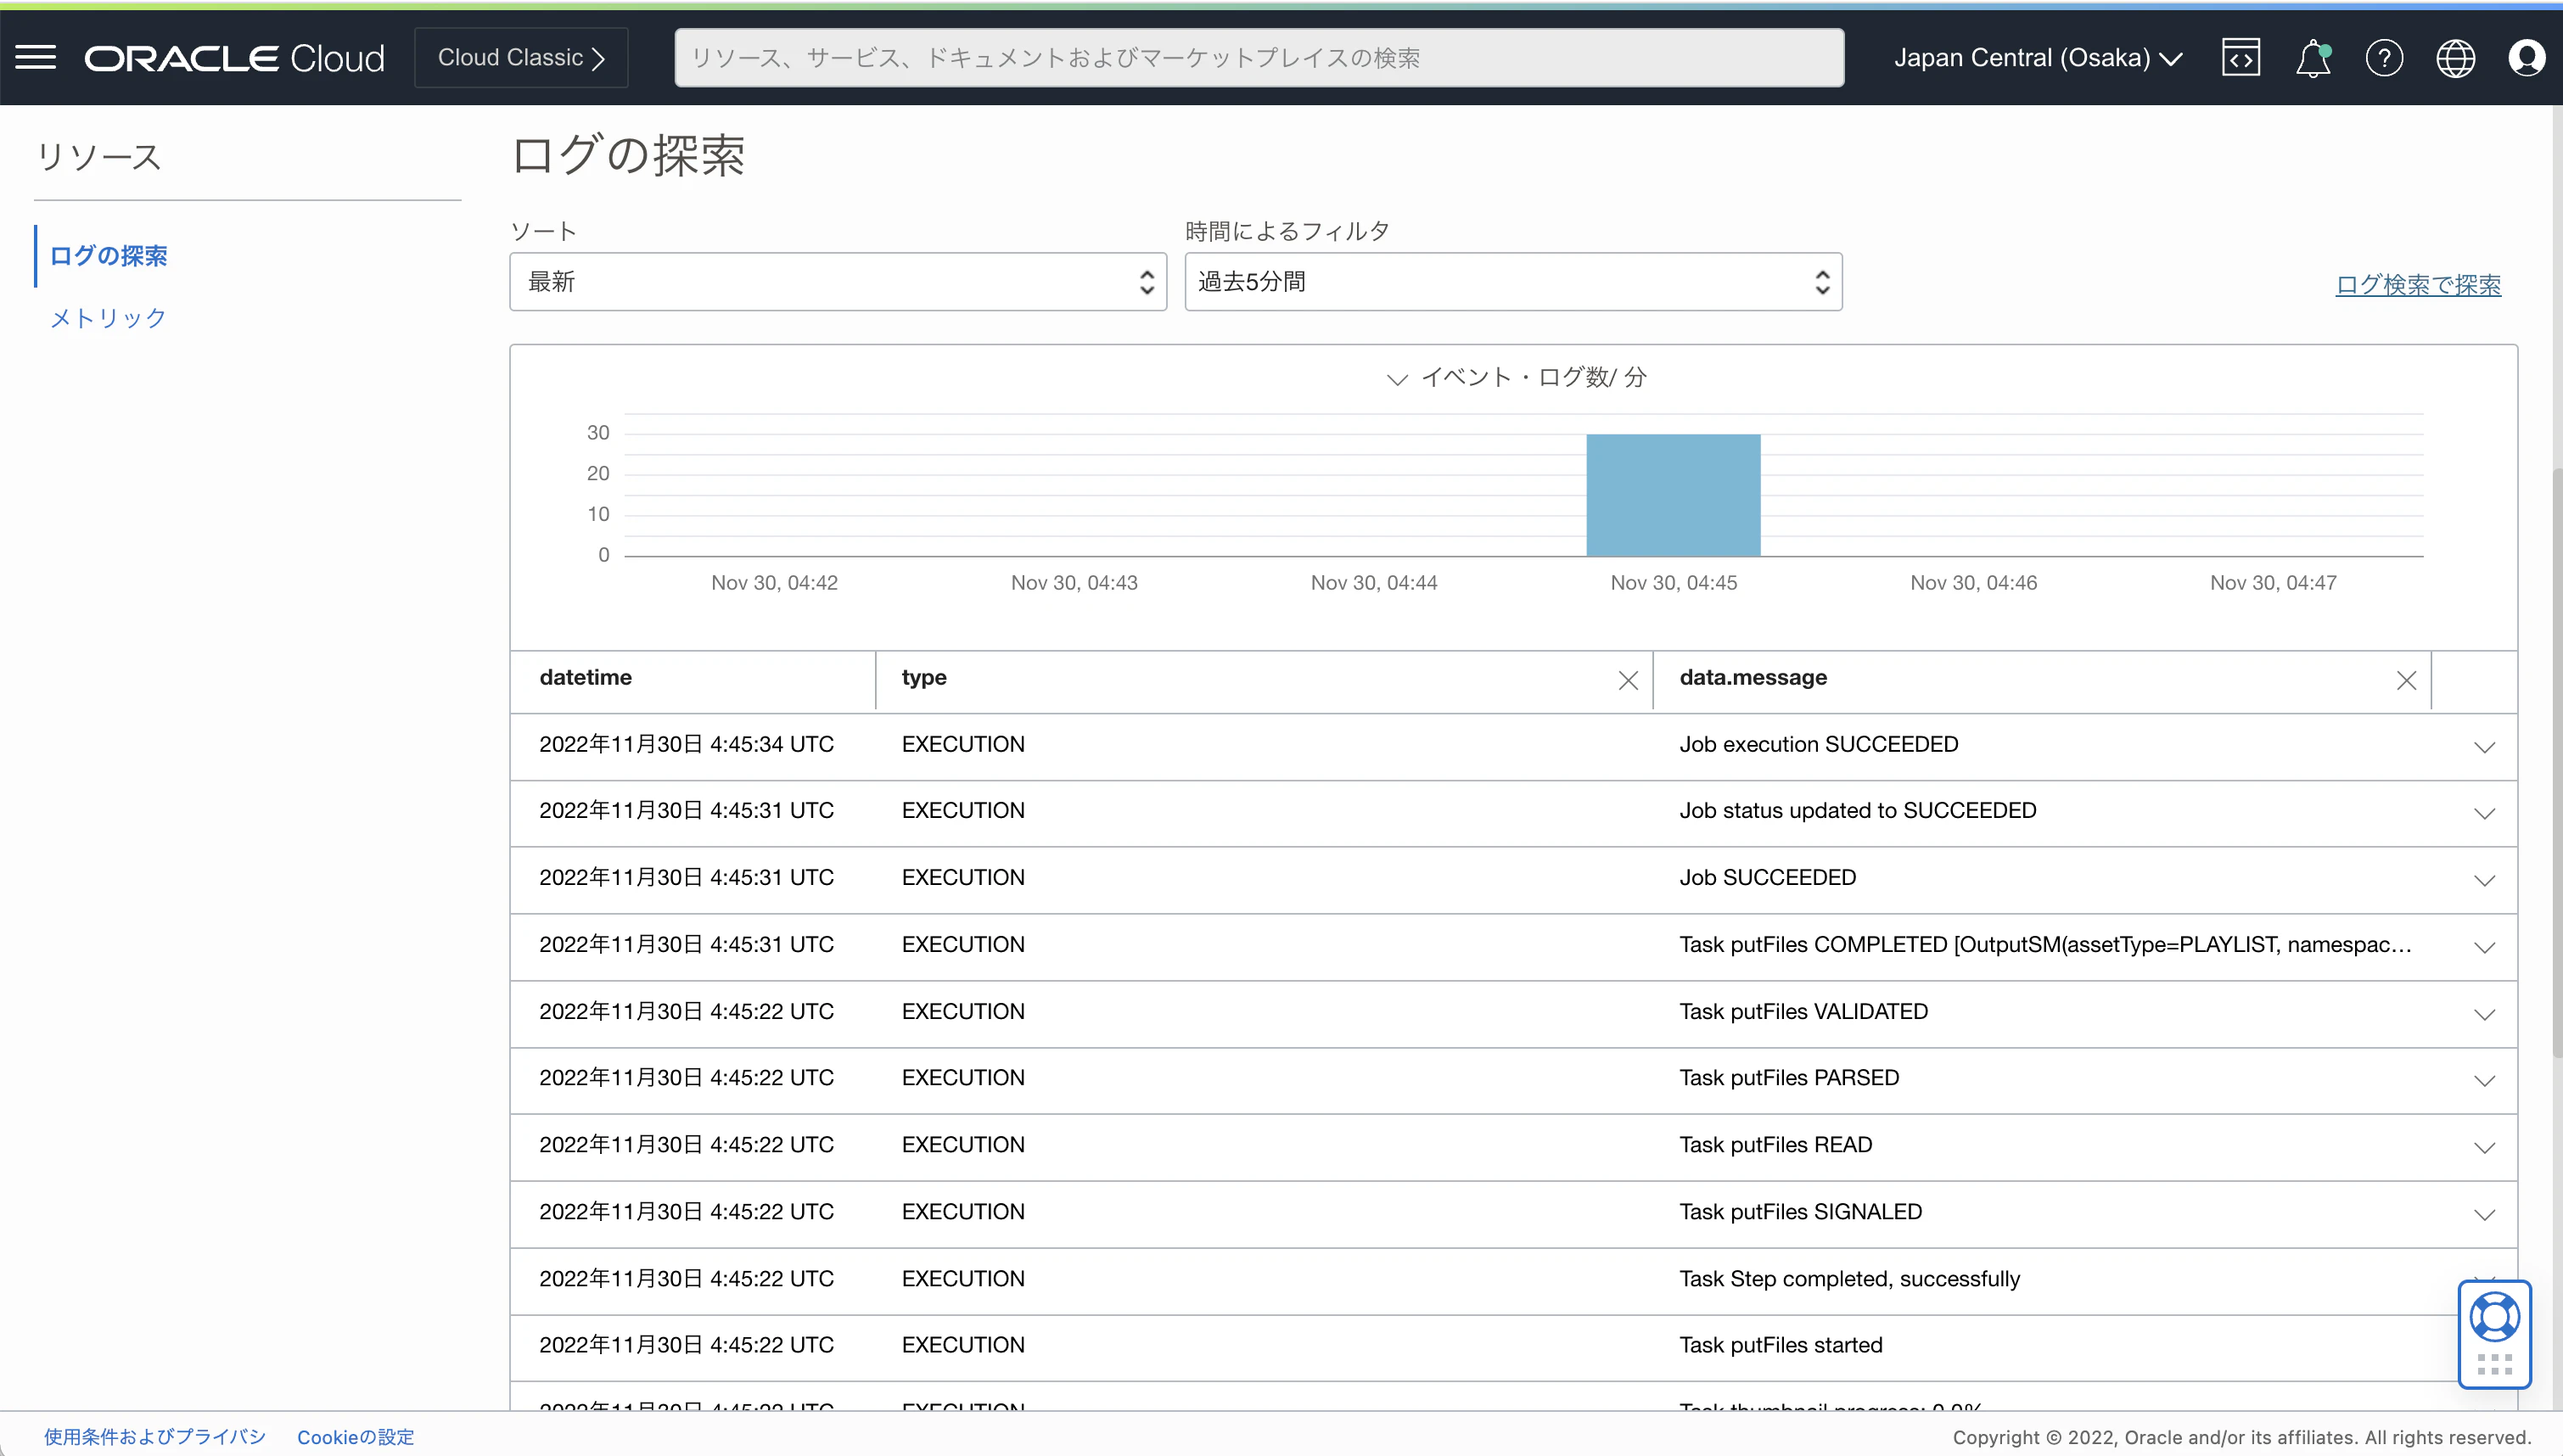This screenshot has height=1456, width=2563.
Task: Remove the data.message column
Action: 2406,681
